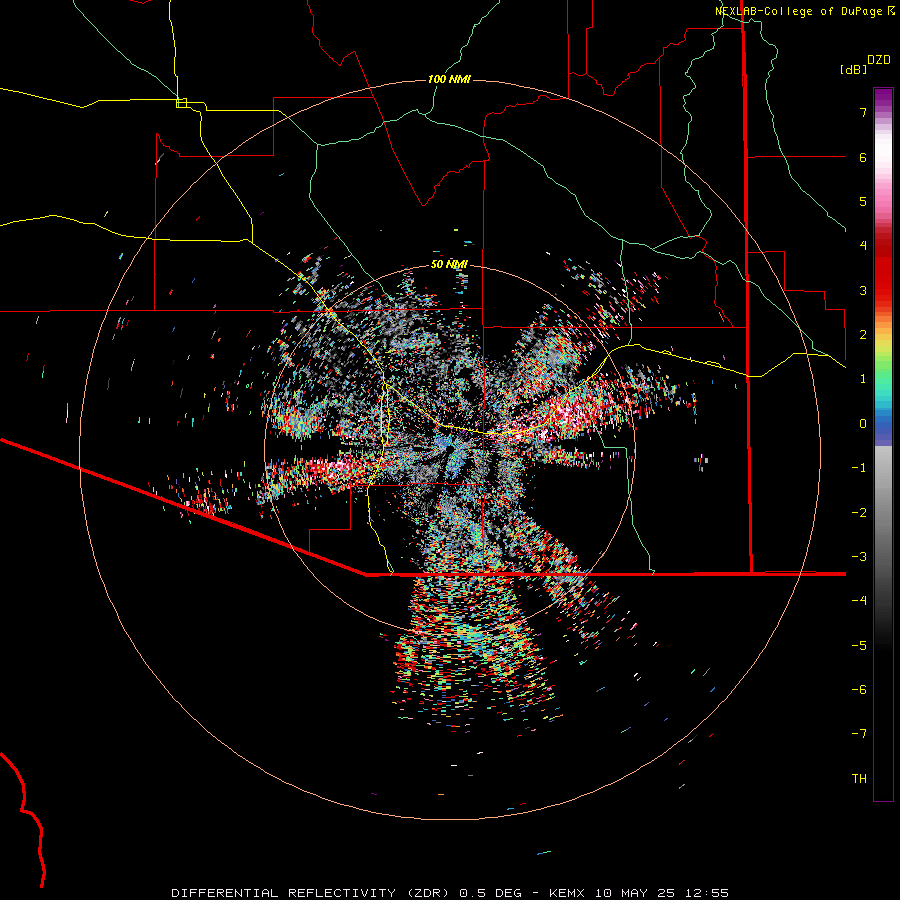The image size is (900, 900).
Task: Click the 4 value on the dB scale
Action: click(863, 246)
